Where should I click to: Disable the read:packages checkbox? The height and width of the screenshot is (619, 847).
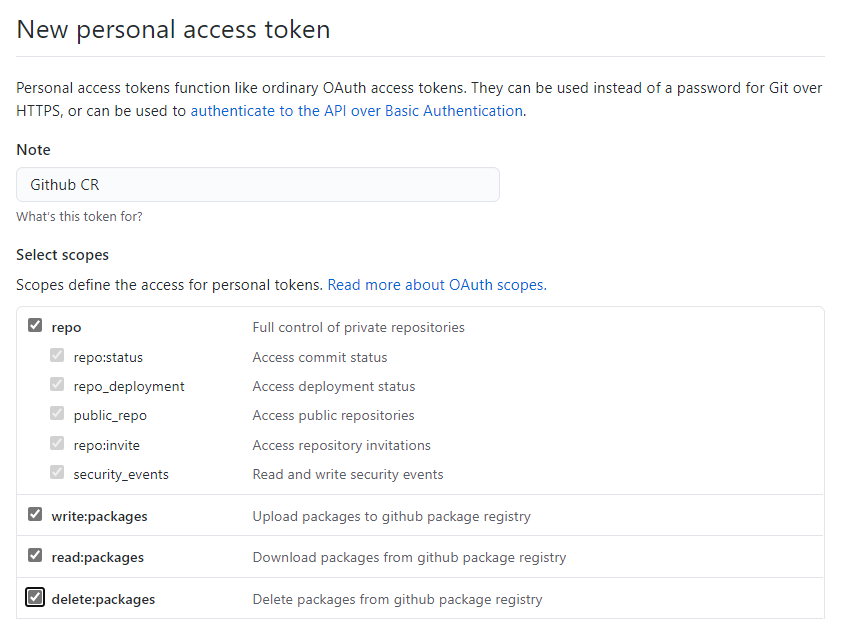point(35,556)
